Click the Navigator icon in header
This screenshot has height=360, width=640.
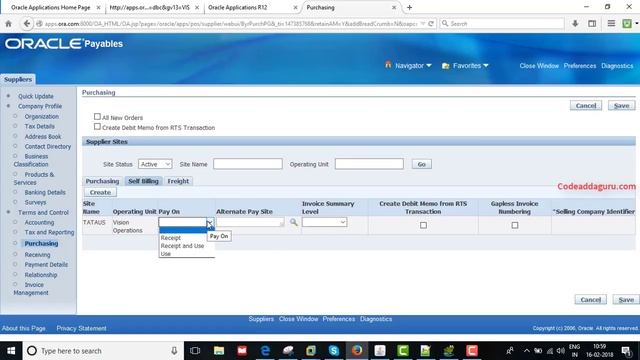tap(388, 65)
